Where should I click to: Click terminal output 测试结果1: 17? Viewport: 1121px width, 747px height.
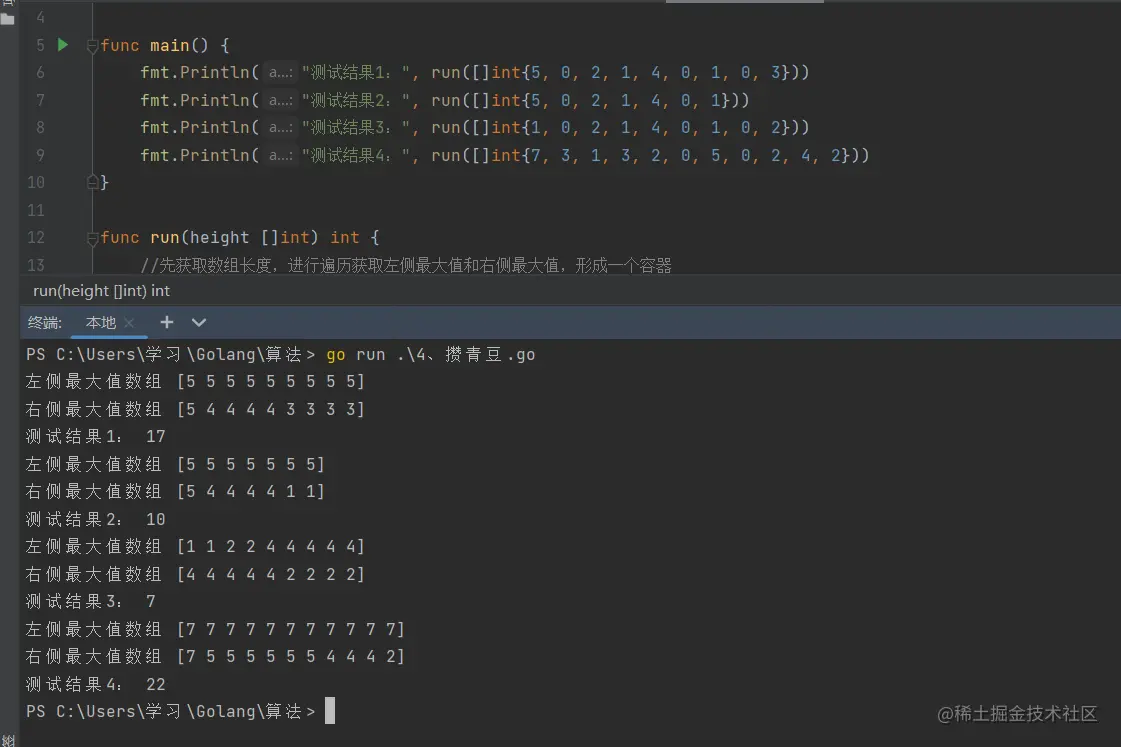(95, 437)
